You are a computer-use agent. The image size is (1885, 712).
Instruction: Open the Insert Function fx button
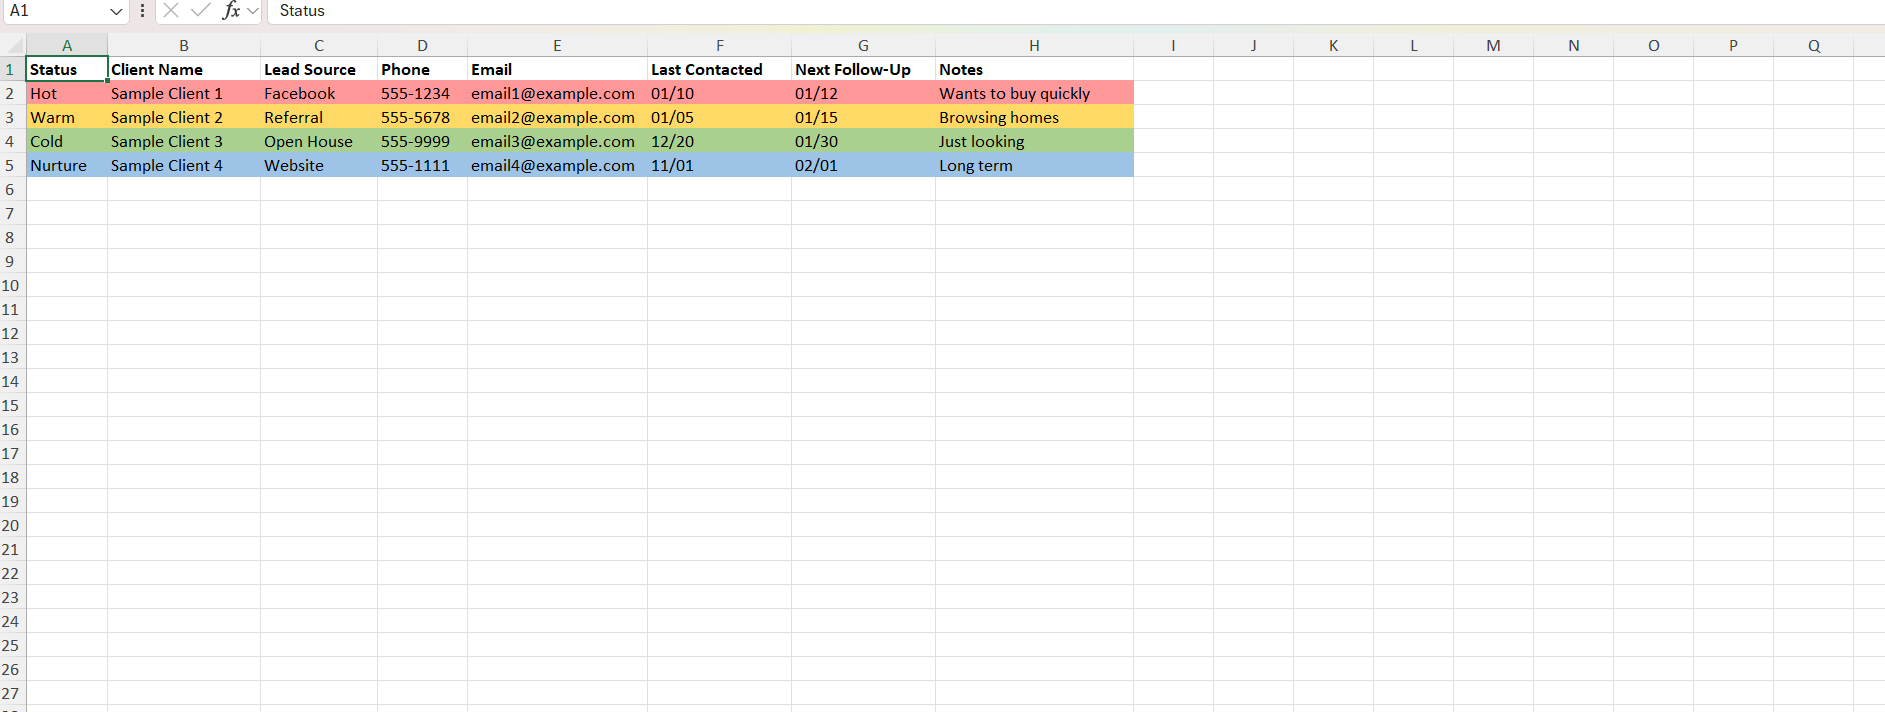(231, 11)
